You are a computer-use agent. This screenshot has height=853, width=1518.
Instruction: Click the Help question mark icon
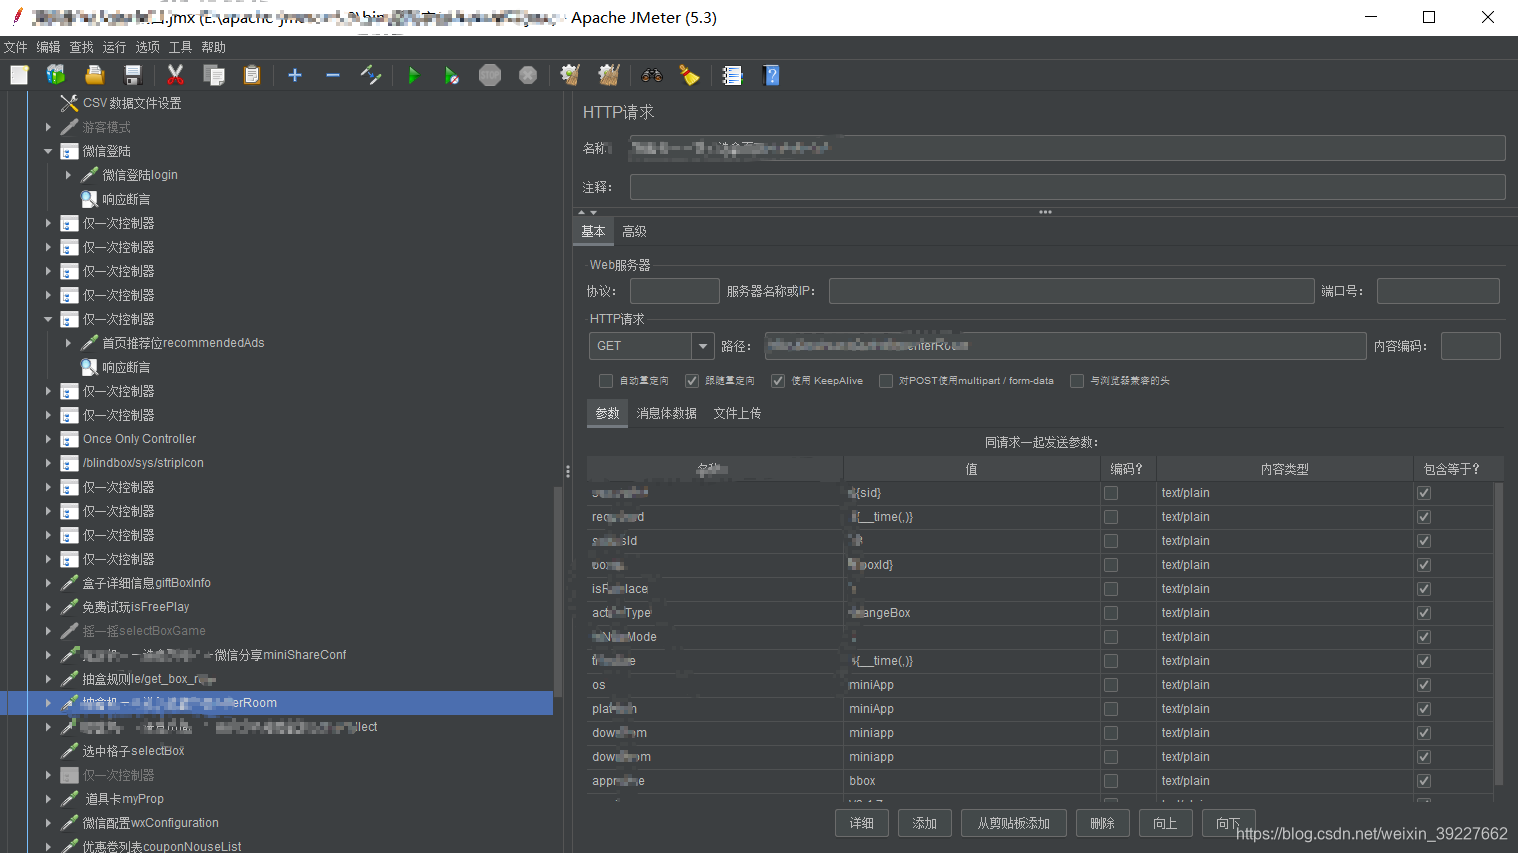point(771,75)
